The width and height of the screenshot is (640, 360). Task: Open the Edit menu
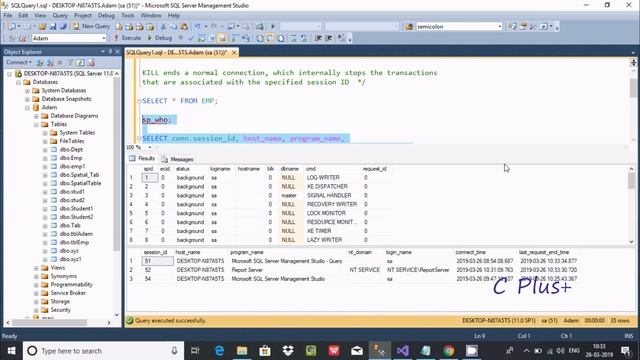click(23, 16)
